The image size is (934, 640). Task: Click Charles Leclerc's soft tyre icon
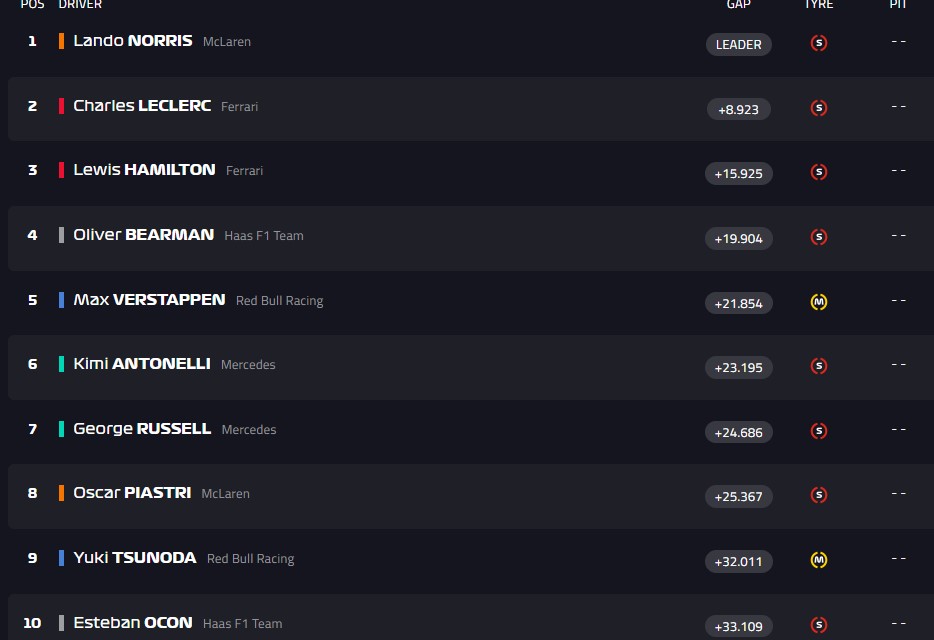(x=819, y=108)
